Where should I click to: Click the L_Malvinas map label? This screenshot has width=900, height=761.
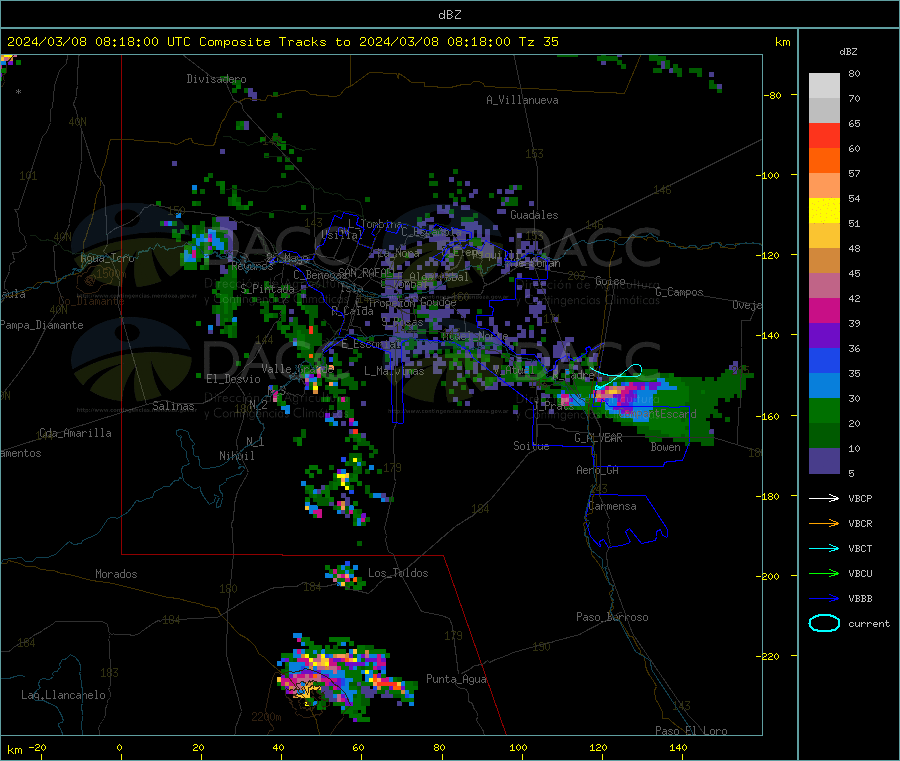pos(394,371)
